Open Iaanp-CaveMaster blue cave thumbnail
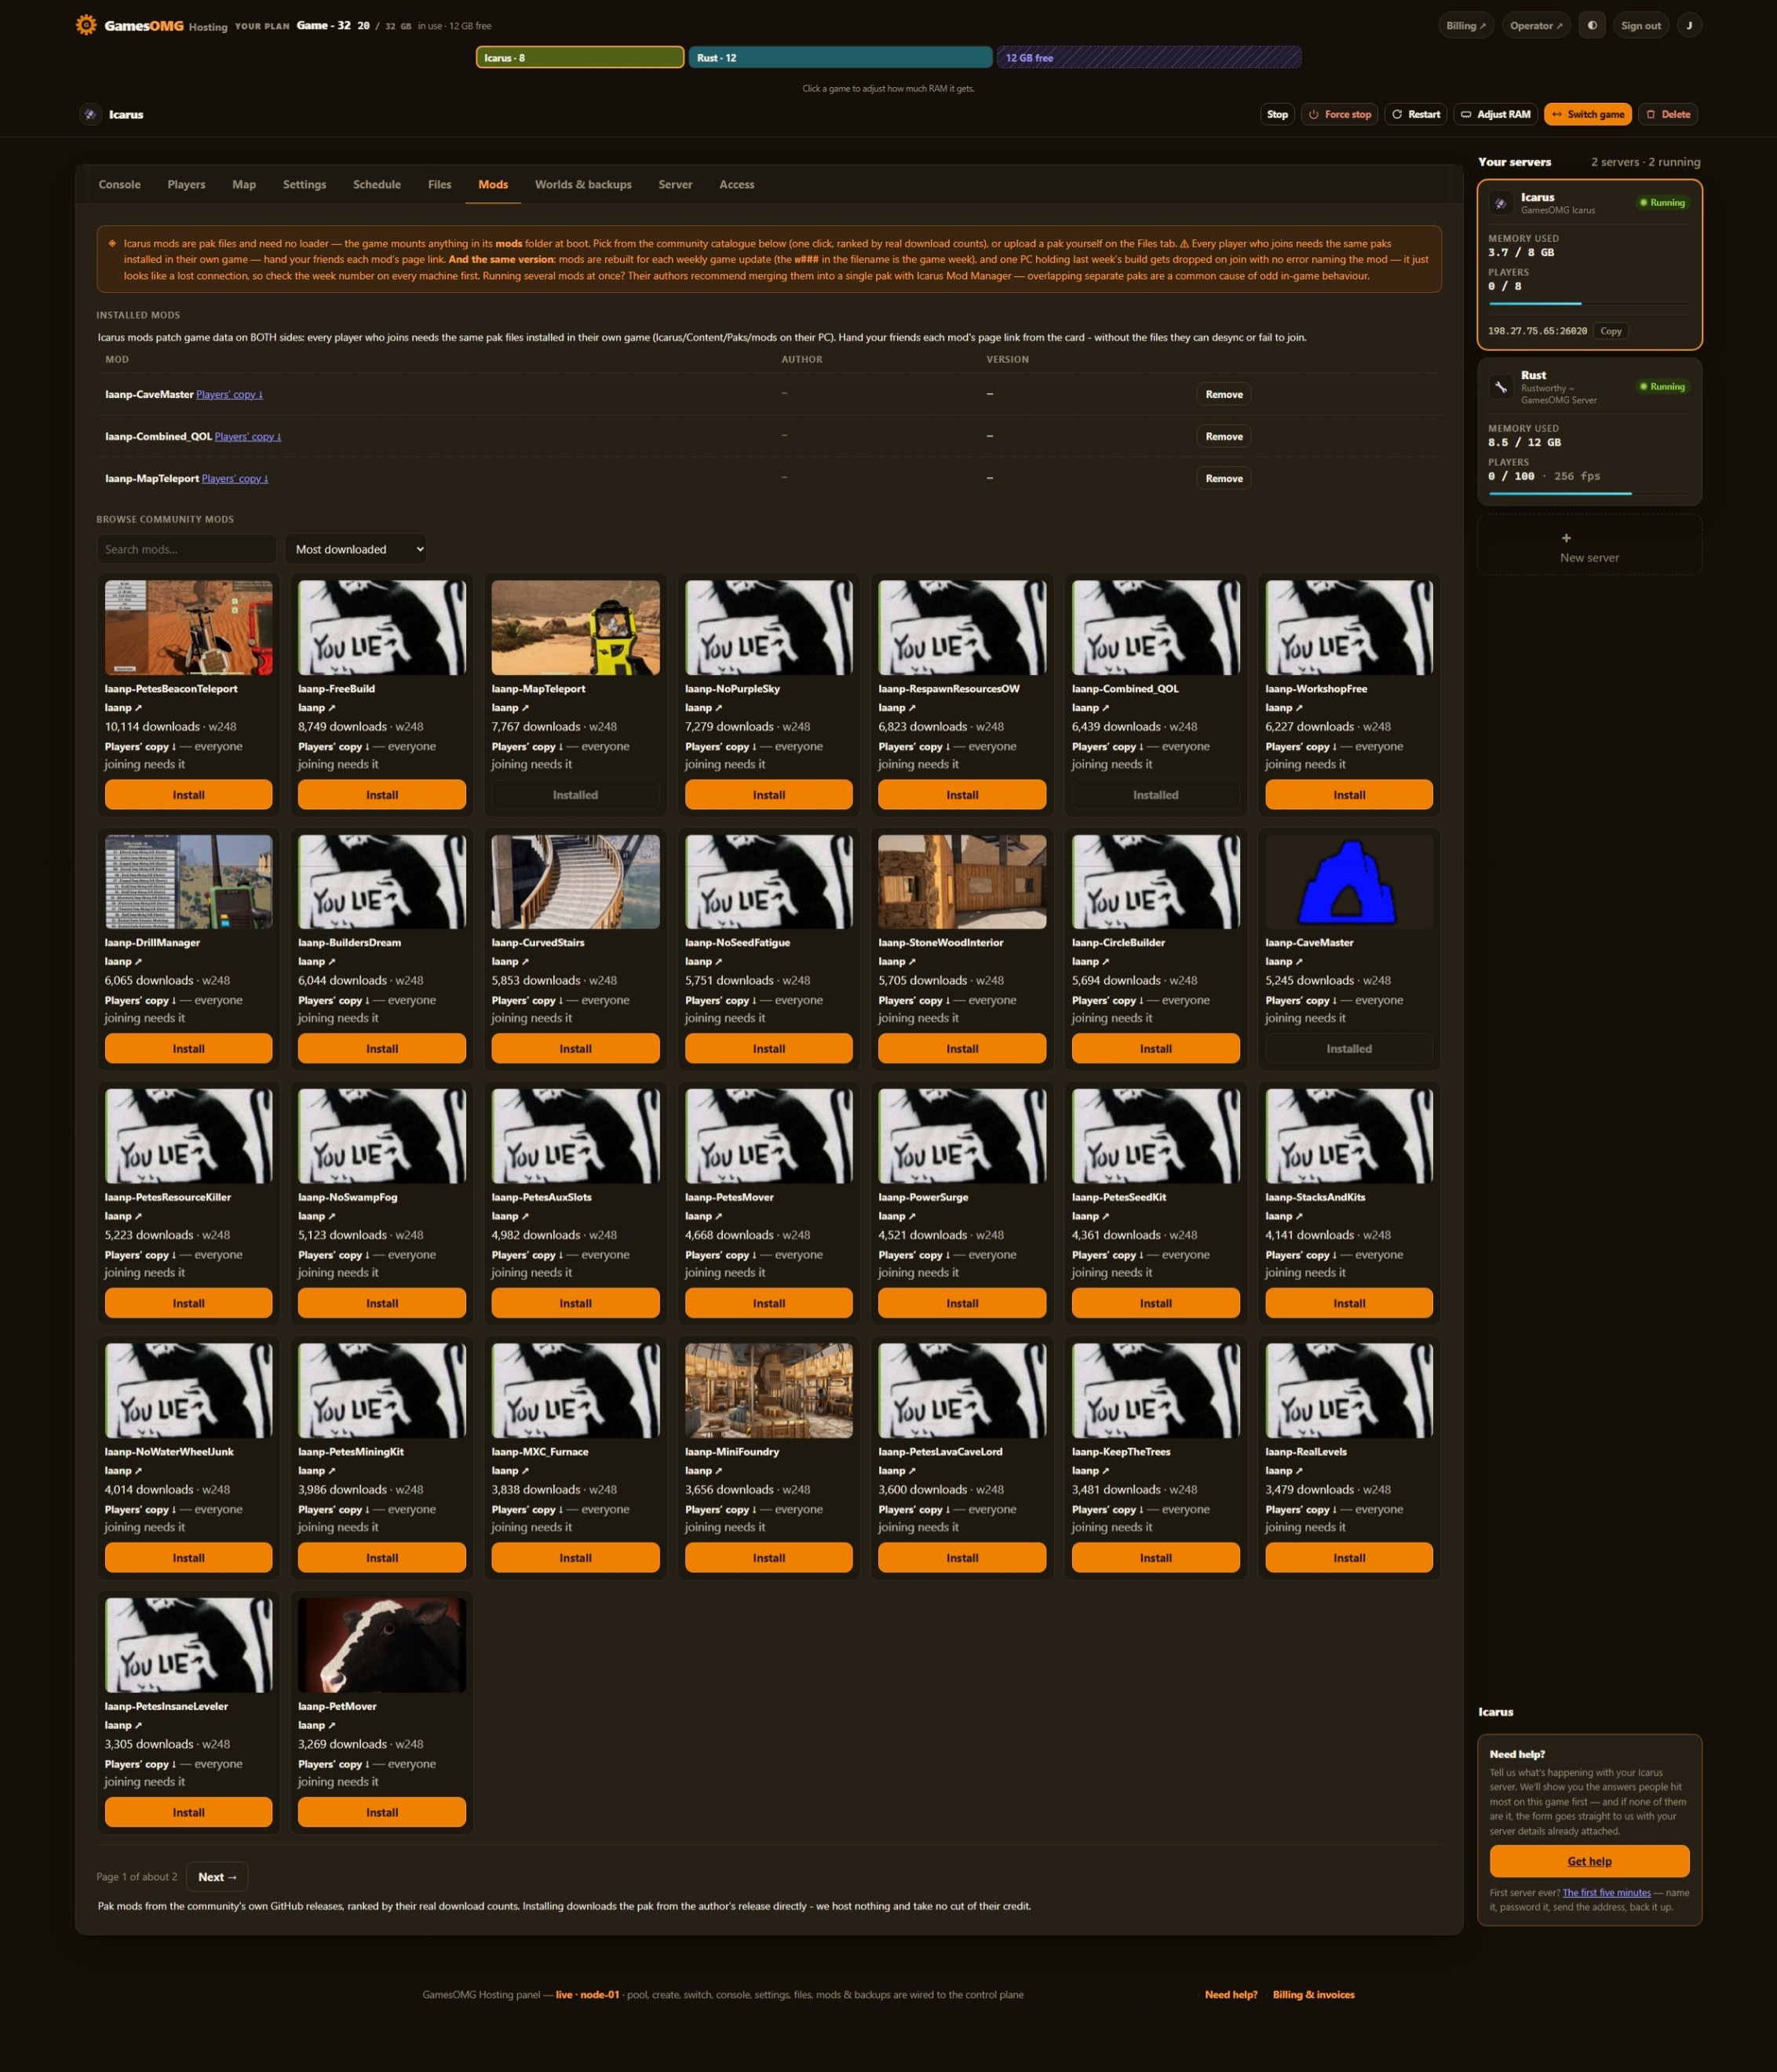Viewport: 1777px width, 2072px height. coord(1348,881)
